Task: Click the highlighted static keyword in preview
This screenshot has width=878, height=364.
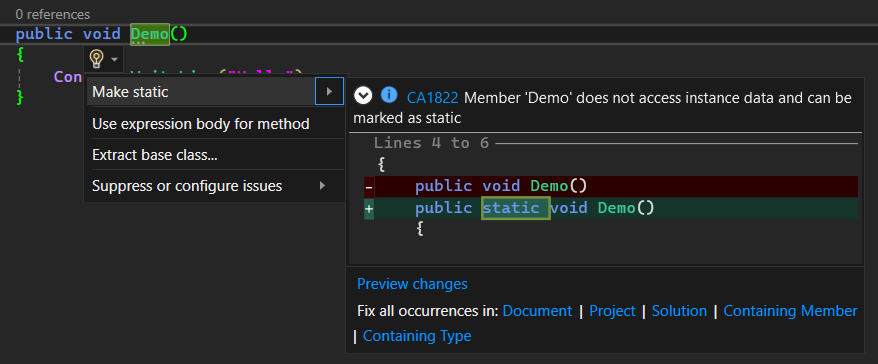Action: click(515, 208)
